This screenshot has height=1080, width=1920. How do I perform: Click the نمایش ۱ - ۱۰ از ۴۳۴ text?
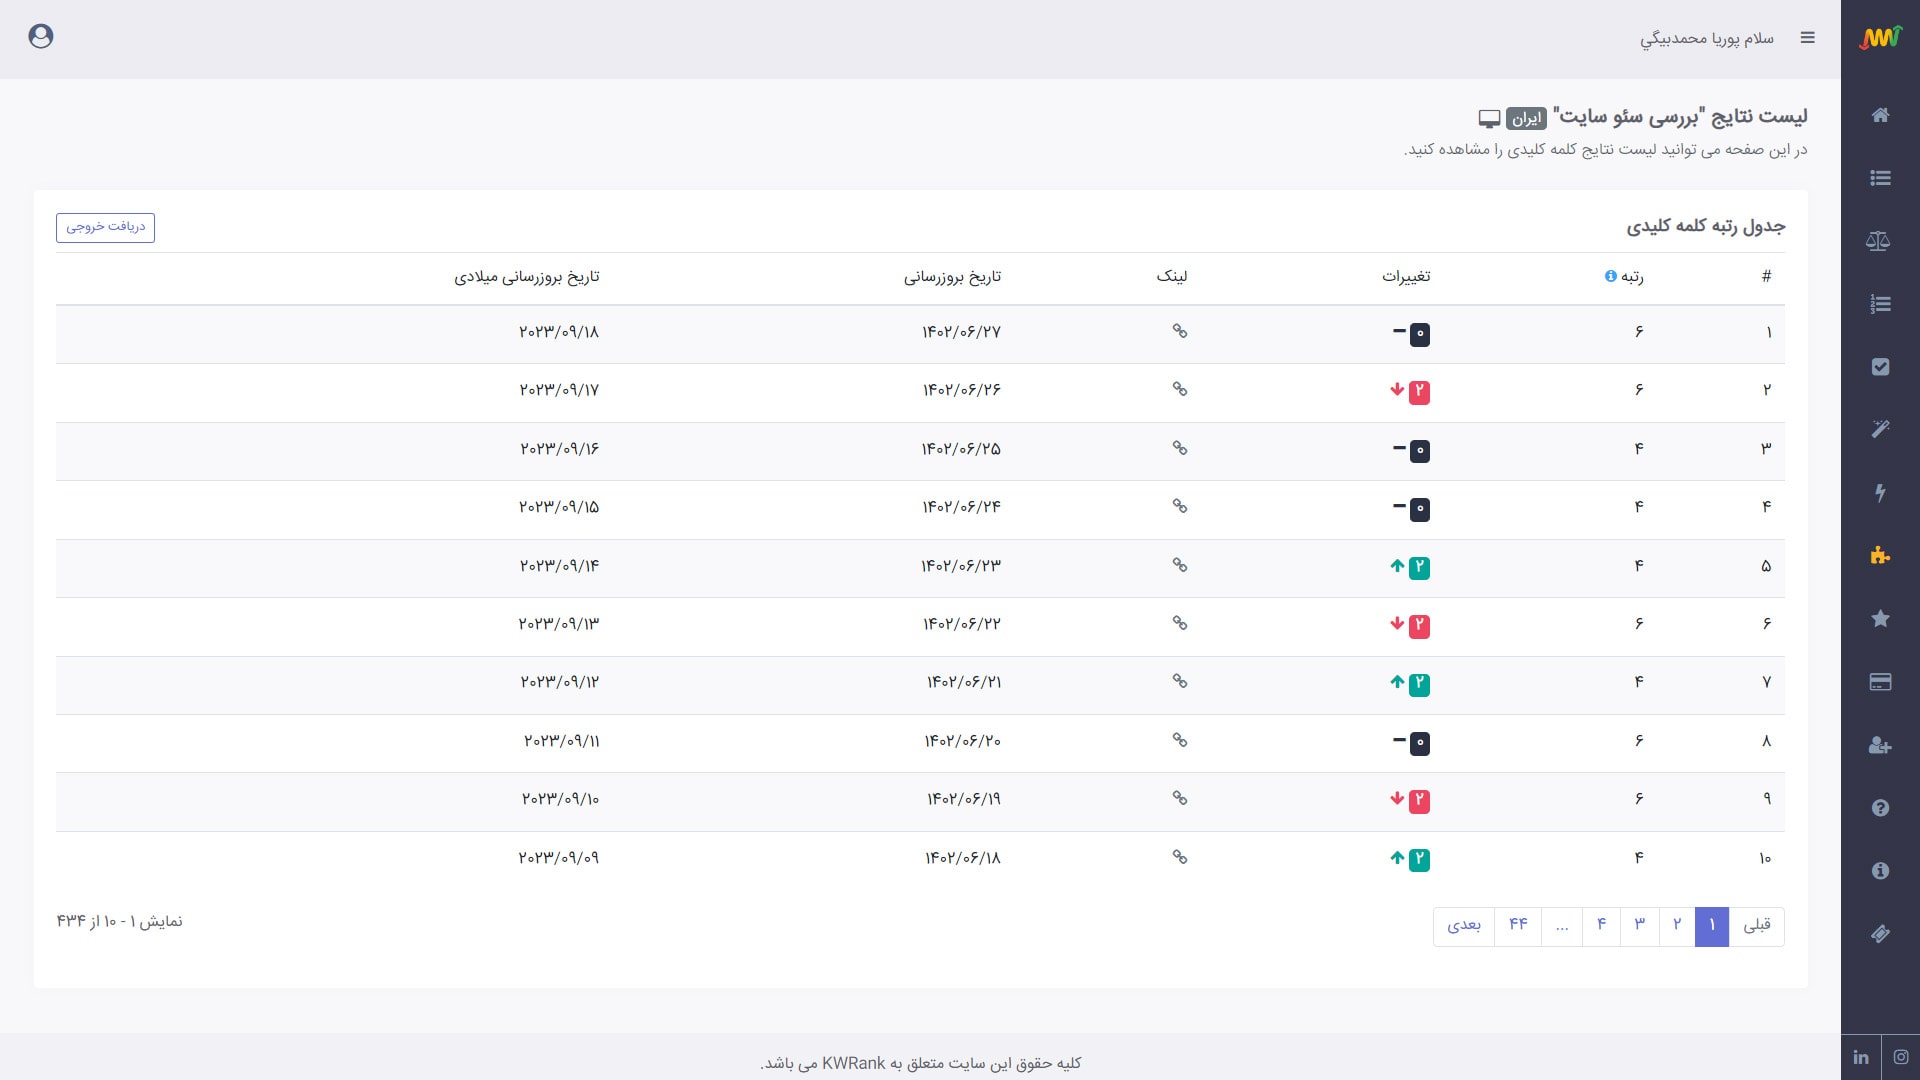(x=119, y=921)
